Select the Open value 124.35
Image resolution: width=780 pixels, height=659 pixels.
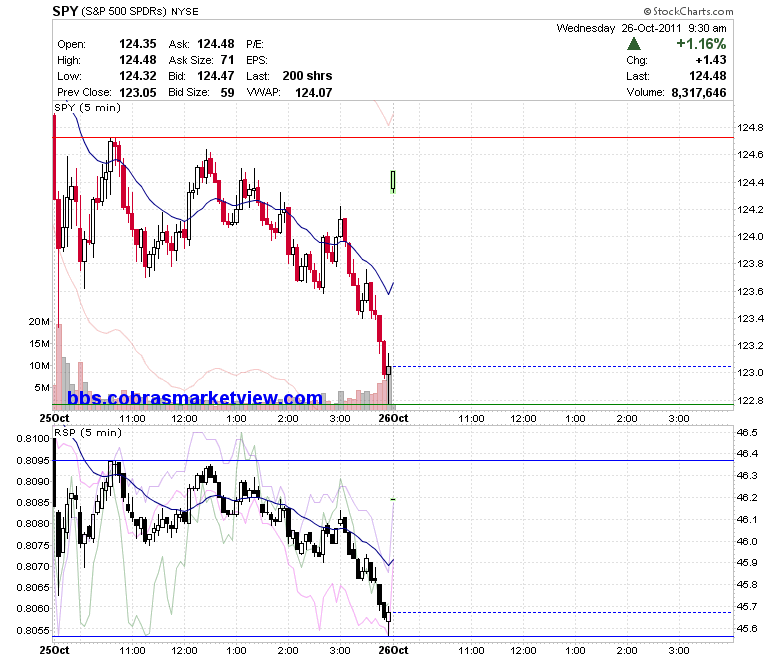(x=138, y=44)
